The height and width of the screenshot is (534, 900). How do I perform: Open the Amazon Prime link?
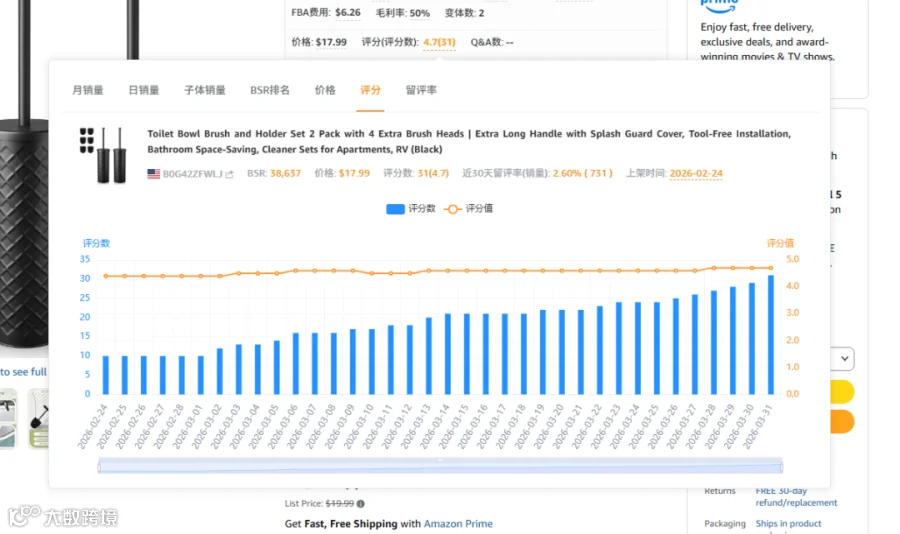pos(458,524)
